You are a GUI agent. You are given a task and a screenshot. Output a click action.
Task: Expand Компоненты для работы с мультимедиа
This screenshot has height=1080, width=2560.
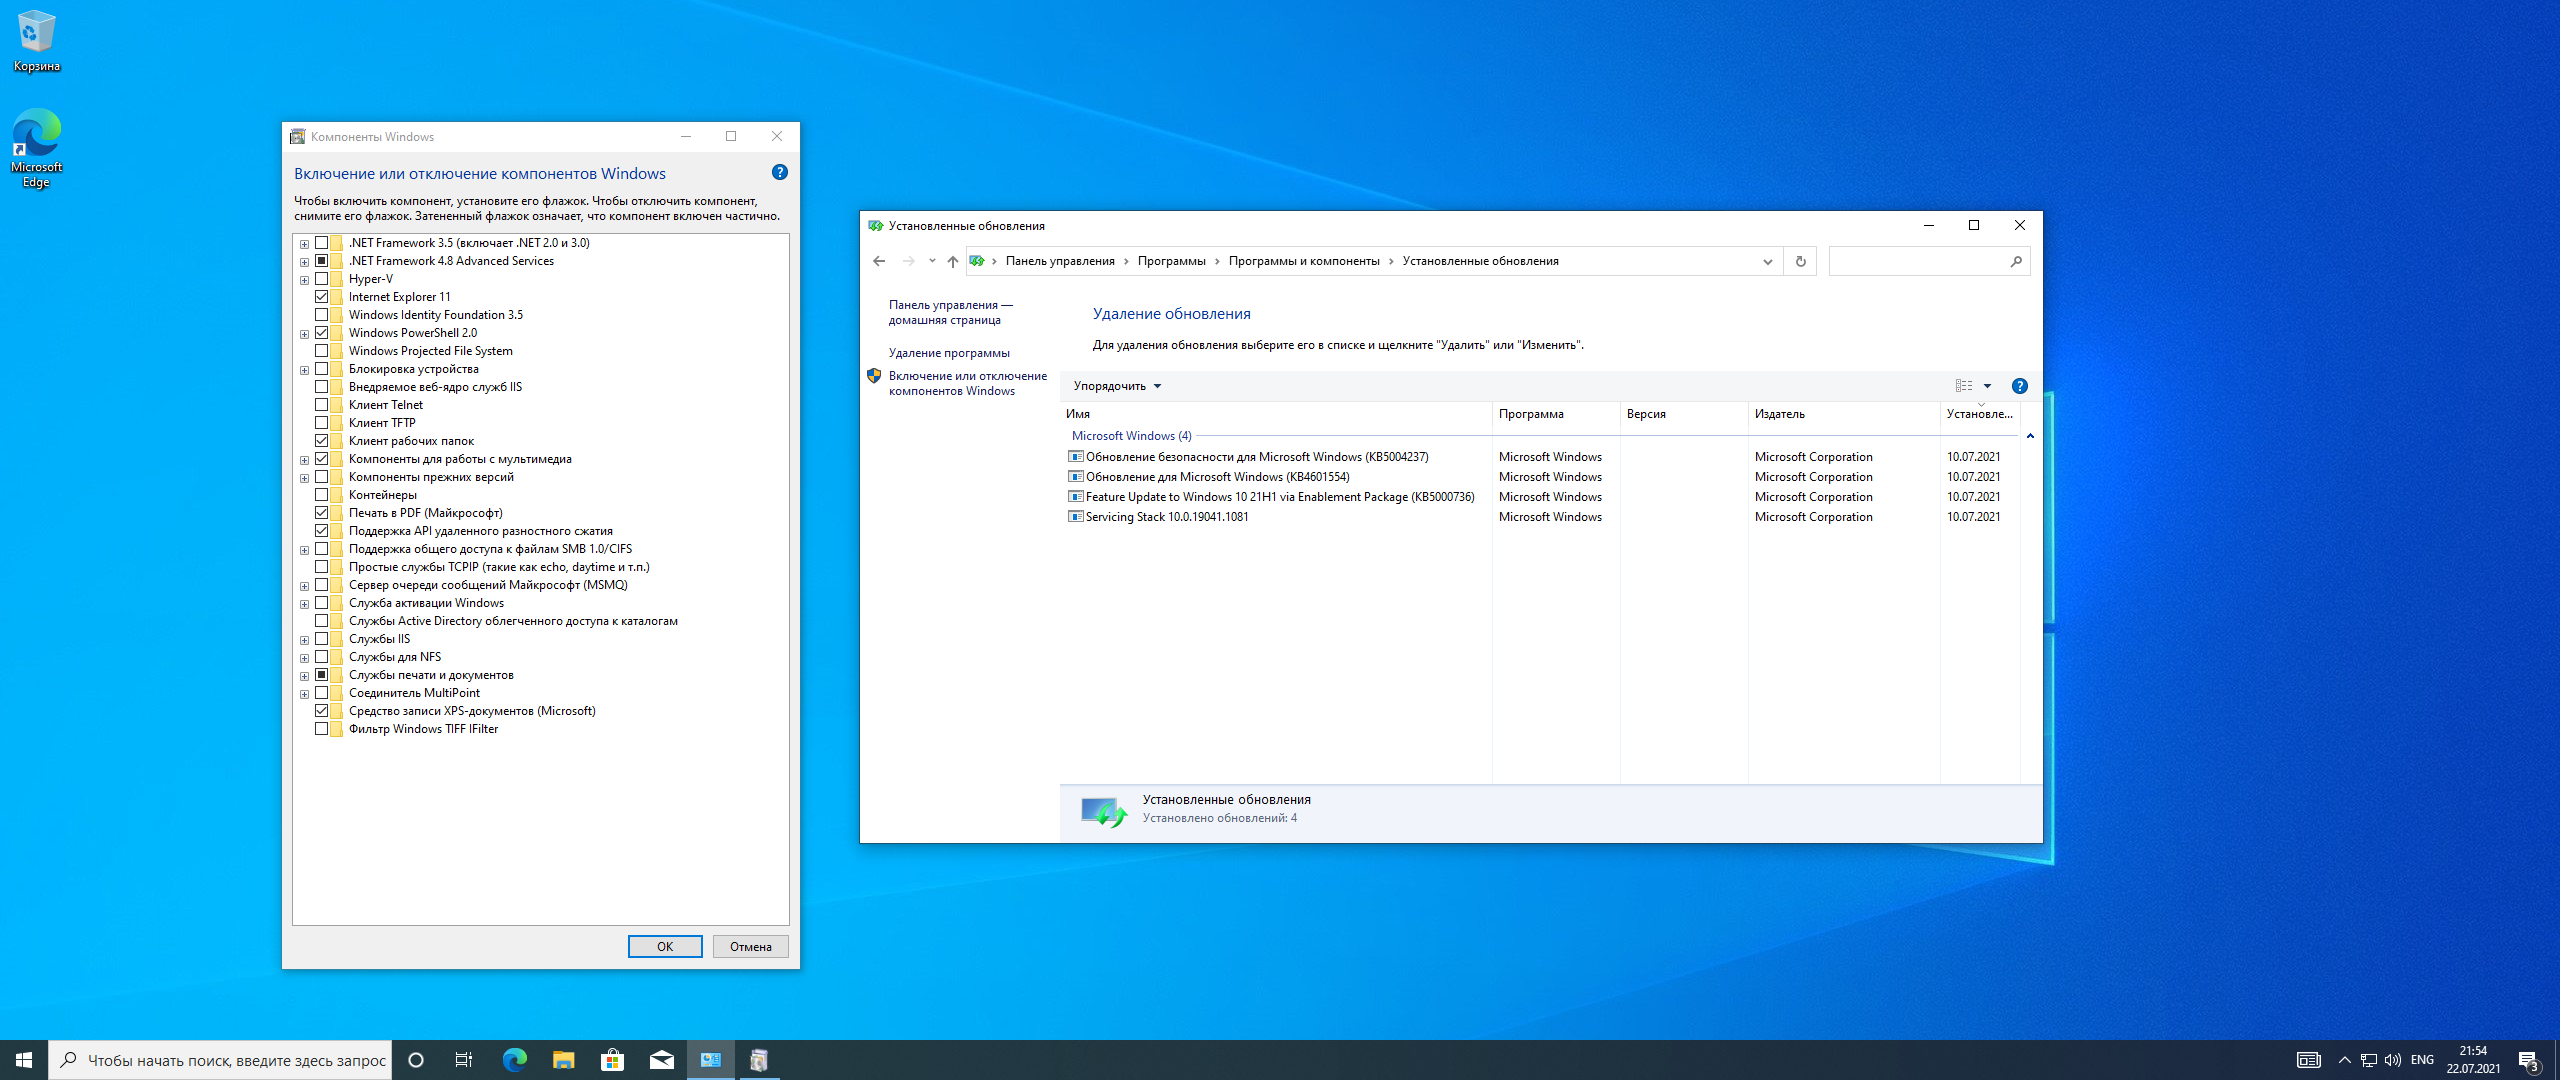304,460
